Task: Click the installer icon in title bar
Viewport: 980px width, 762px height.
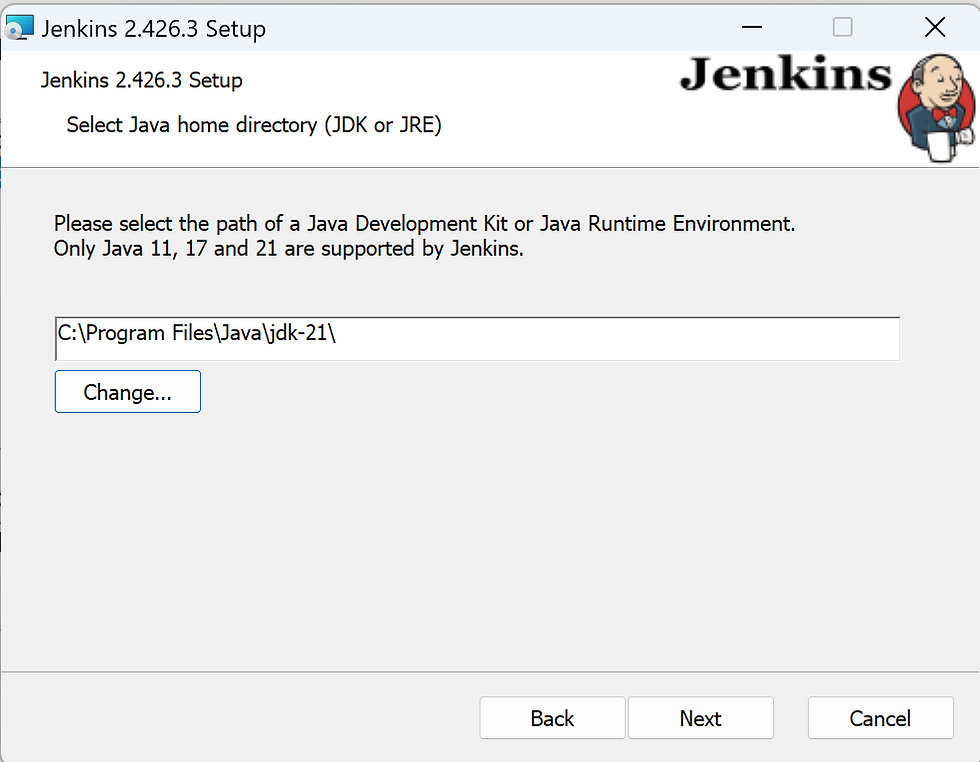Action: pos(19,28)
